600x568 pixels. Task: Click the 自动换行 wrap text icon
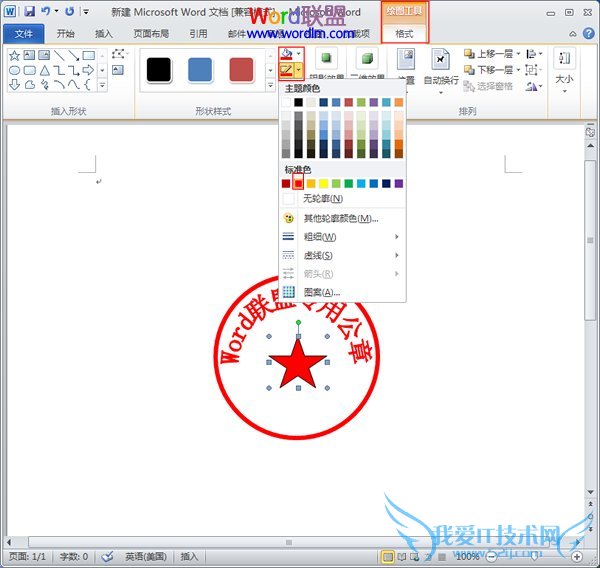coord(441,59)
